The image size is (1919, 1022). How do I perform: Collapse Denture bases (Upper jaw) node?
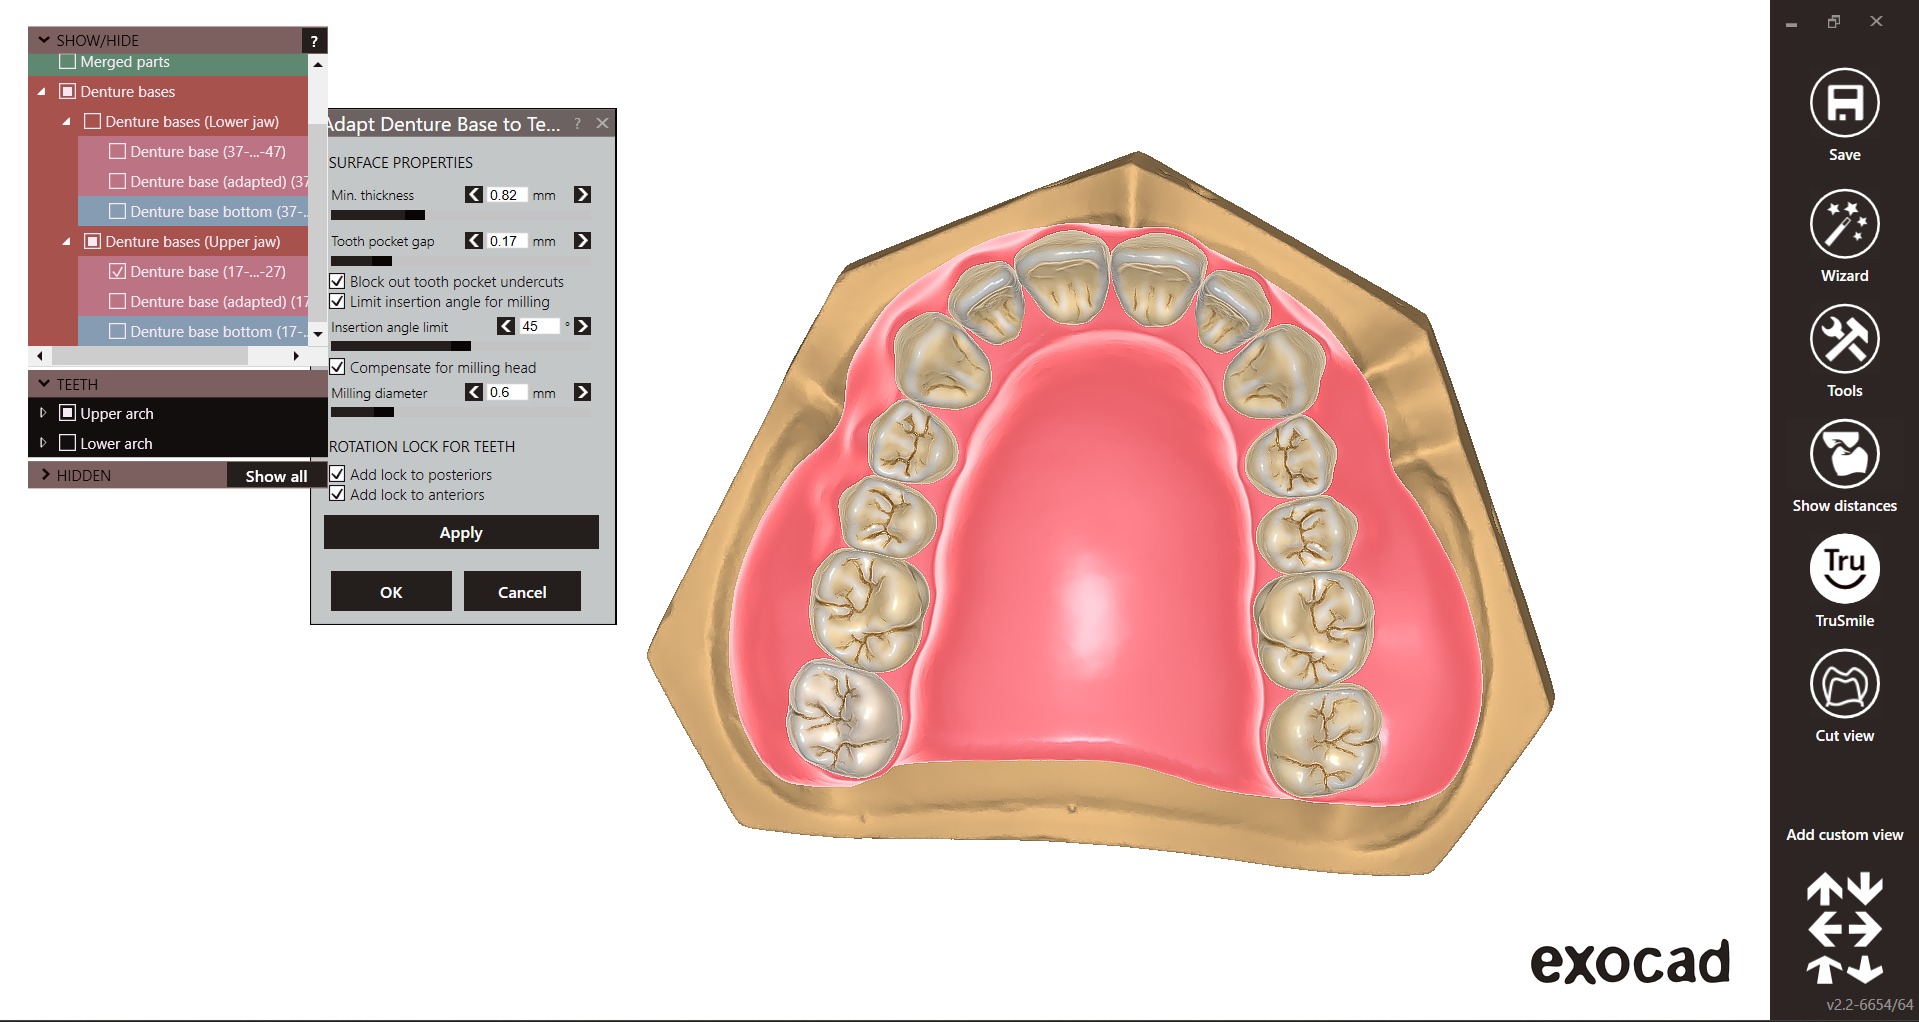pyautogui.click(x=67, y=242)
